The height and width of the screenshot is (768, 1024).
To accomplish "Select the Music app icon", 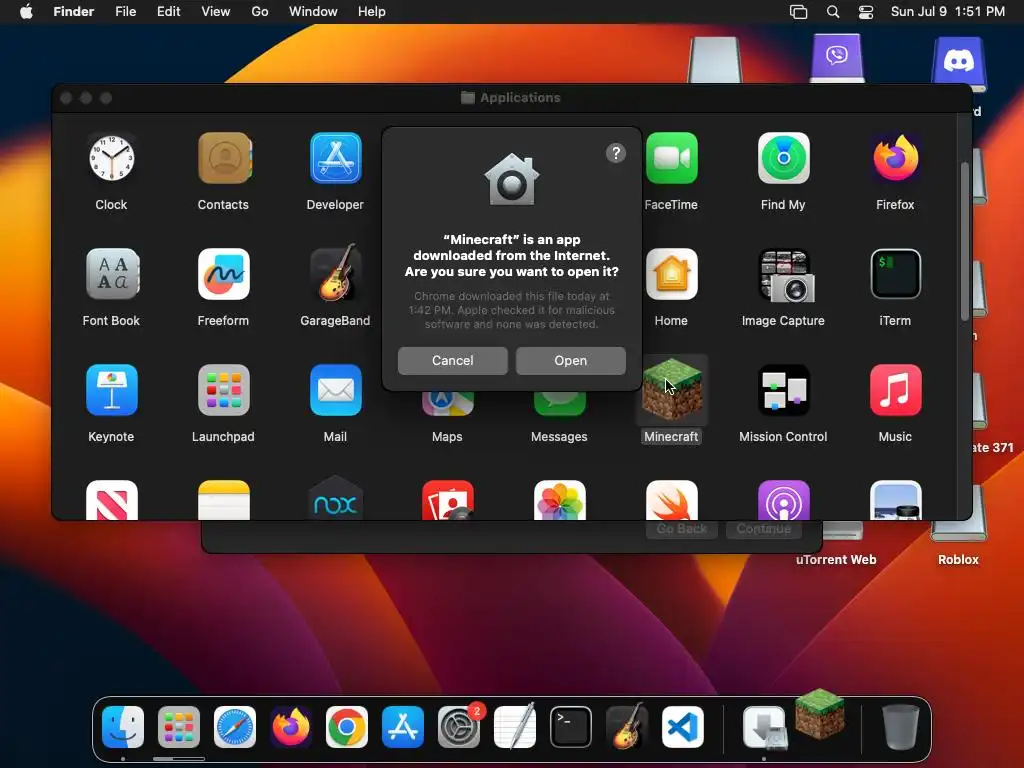I will pos(895,390).
